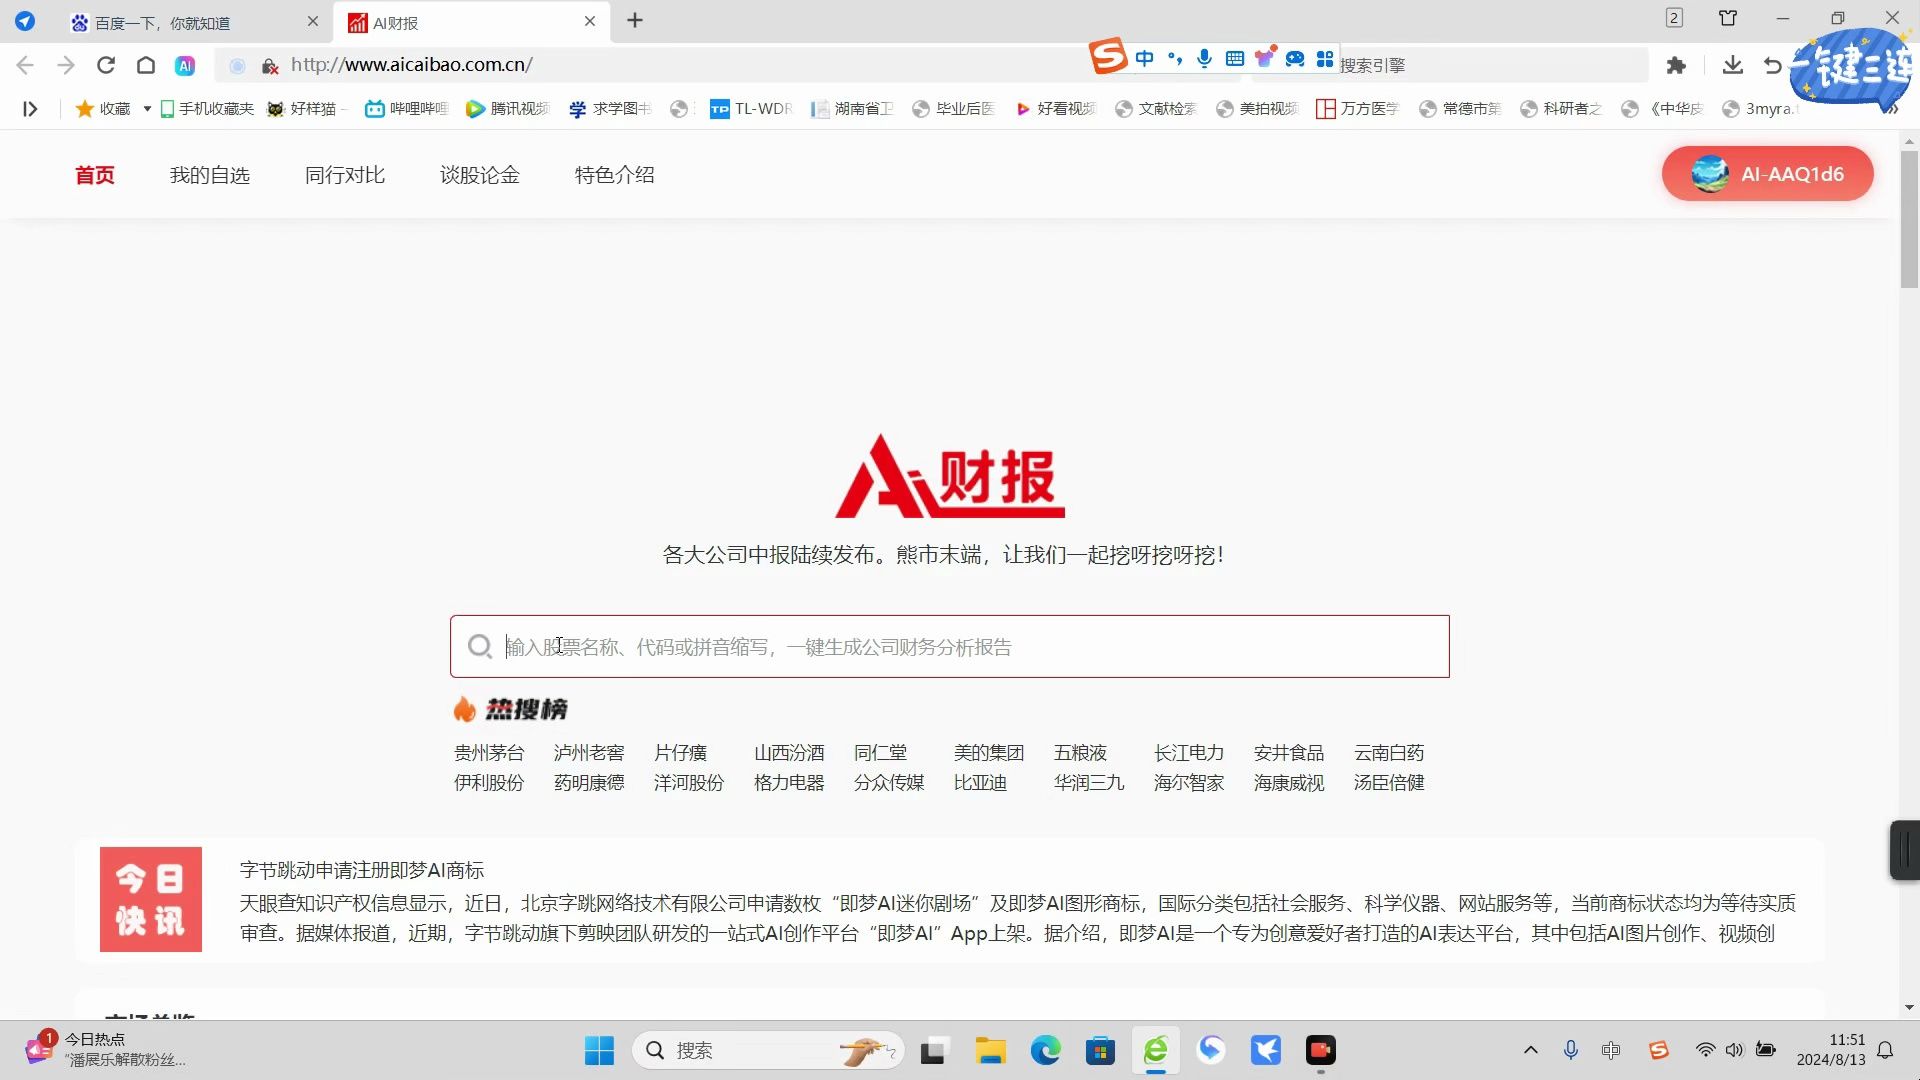The height and width of the screenshot is (1080, 1920).
Task: Select 比亚迪 from hot search list
Action: 980,783
